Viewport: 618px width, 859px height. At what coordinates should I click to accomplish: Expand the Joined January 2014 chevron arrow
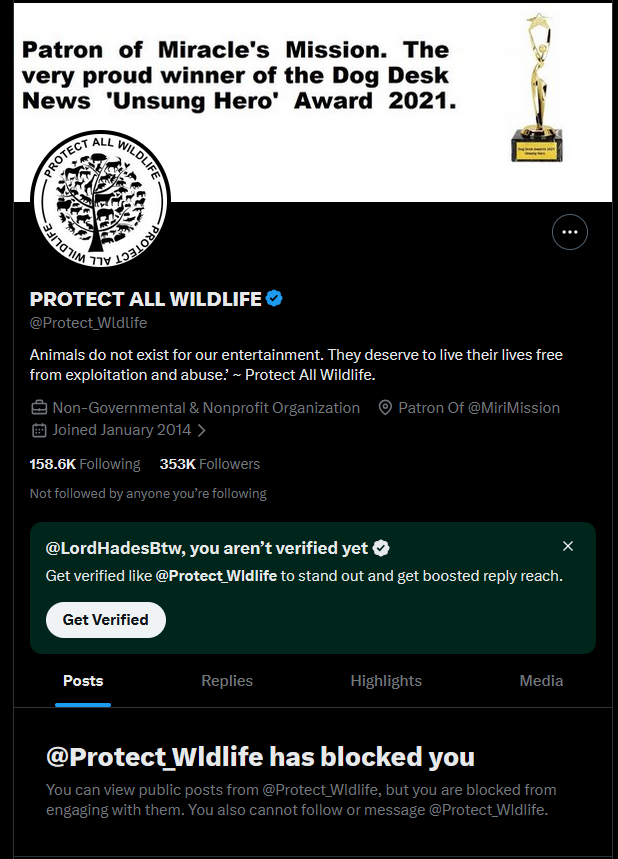click(x=202, y=431)
